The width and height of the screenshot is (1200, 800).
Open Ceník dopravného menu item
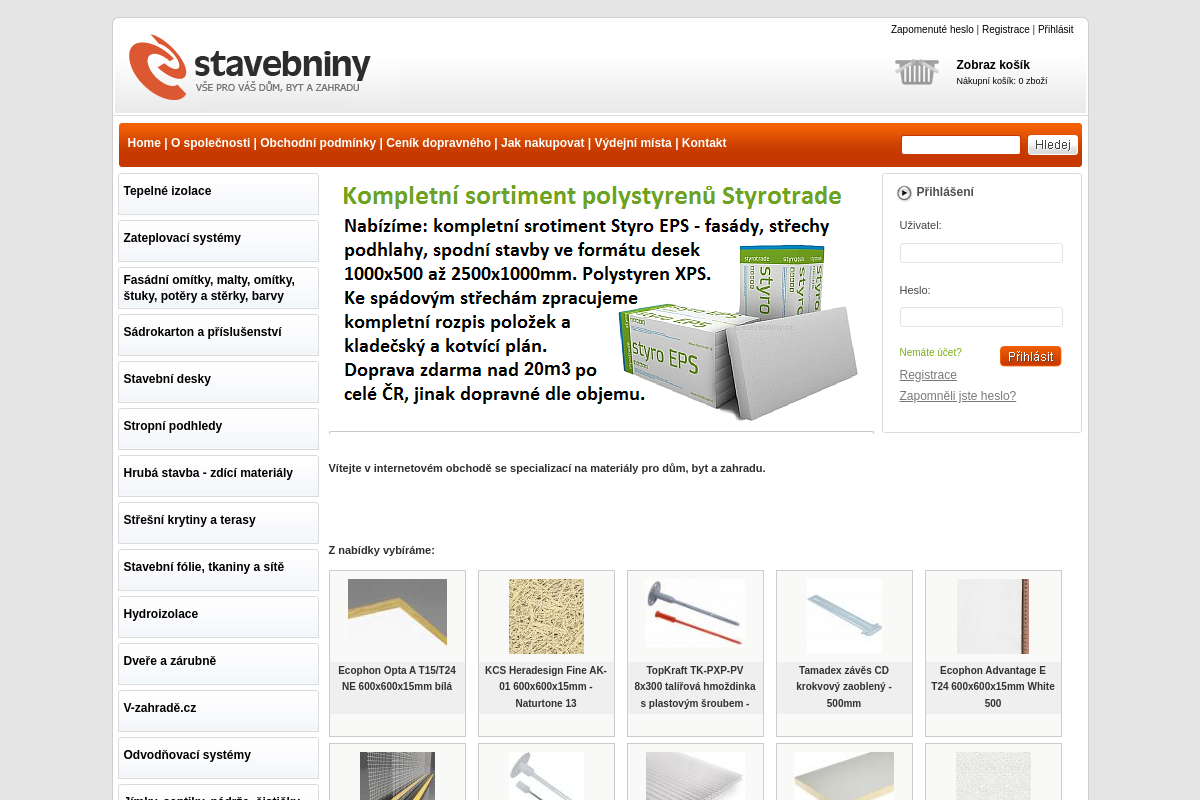[x=438, y=143]
